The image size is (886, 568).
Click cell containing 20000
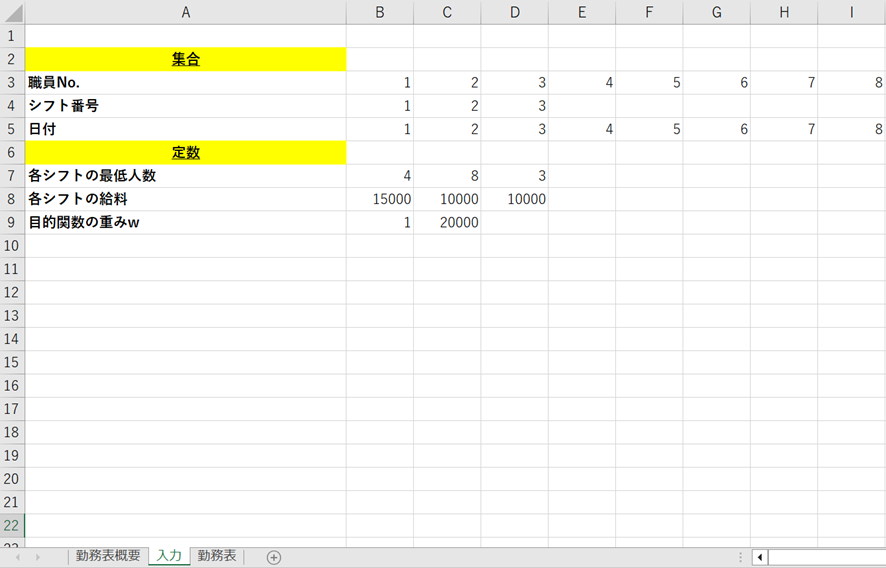(447, 223)
